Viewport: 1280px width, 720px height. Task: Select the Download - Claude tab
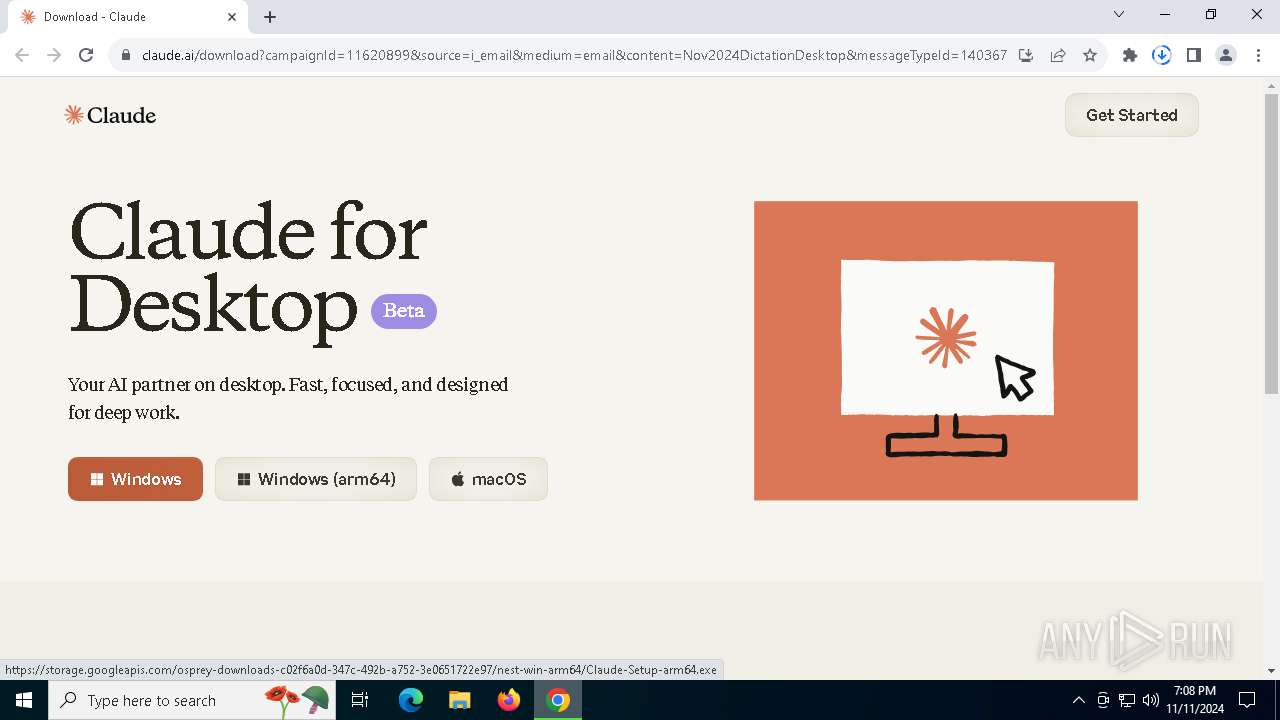pos(127,17)
